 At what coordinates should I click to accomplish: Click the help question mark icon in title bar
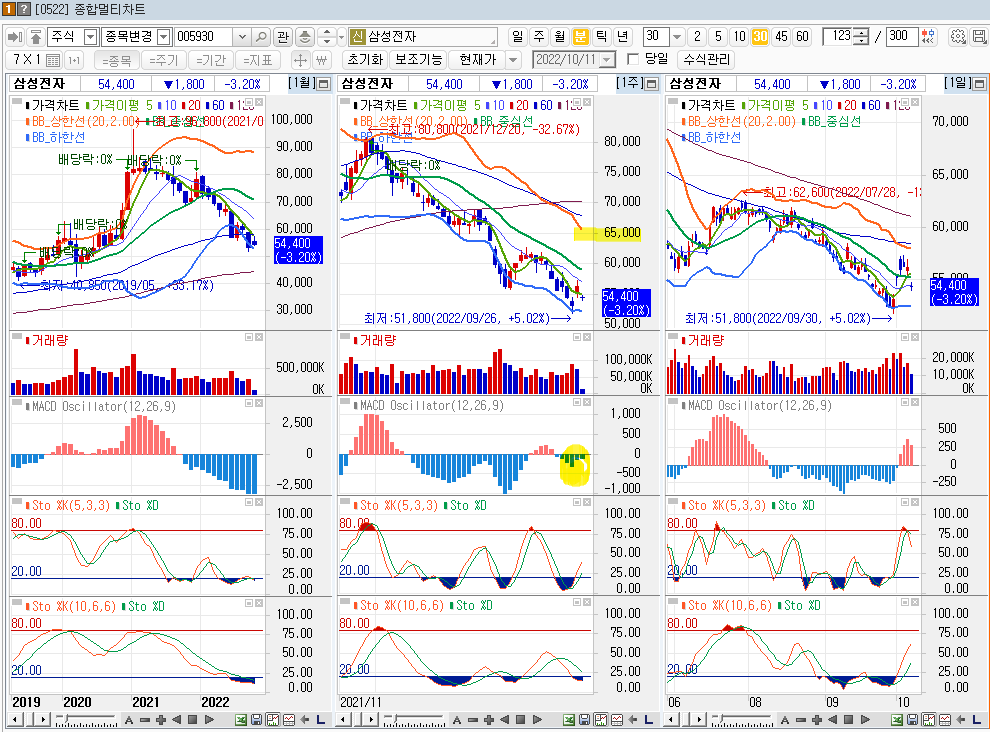23,9
